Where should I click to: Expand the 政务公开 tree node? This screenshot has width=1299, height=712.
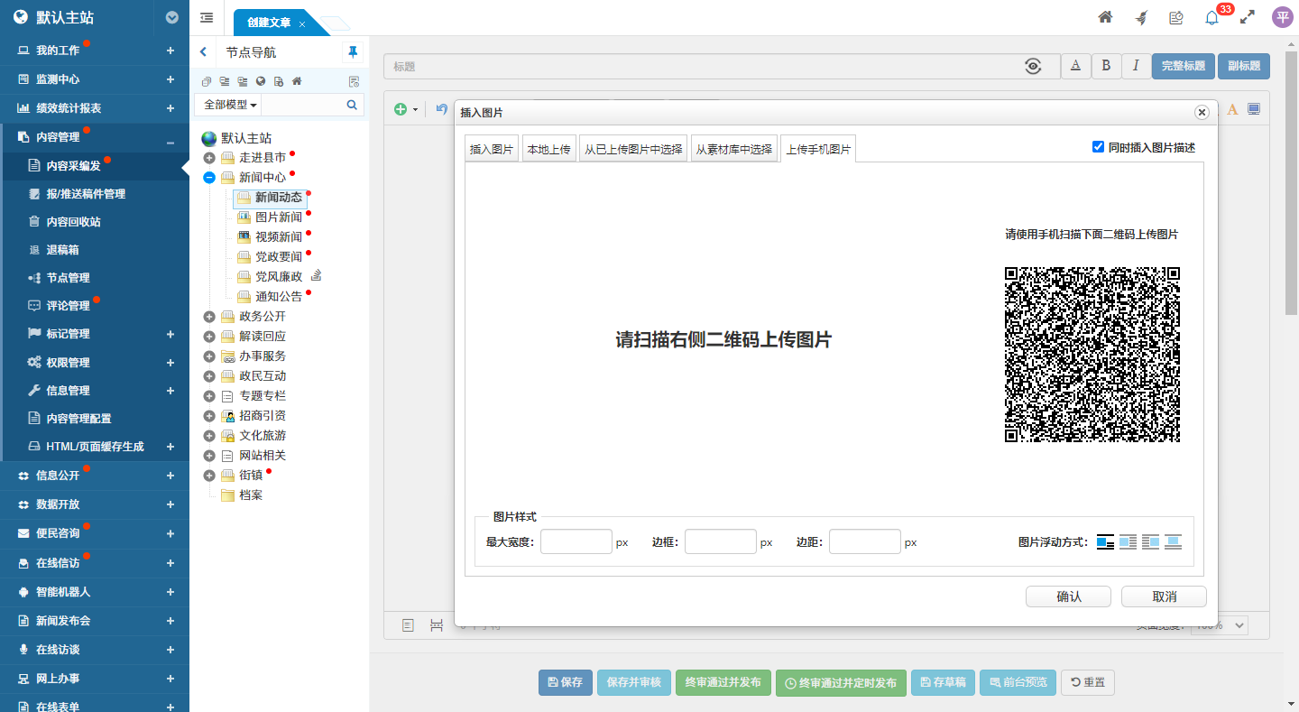tap(209, 317)
